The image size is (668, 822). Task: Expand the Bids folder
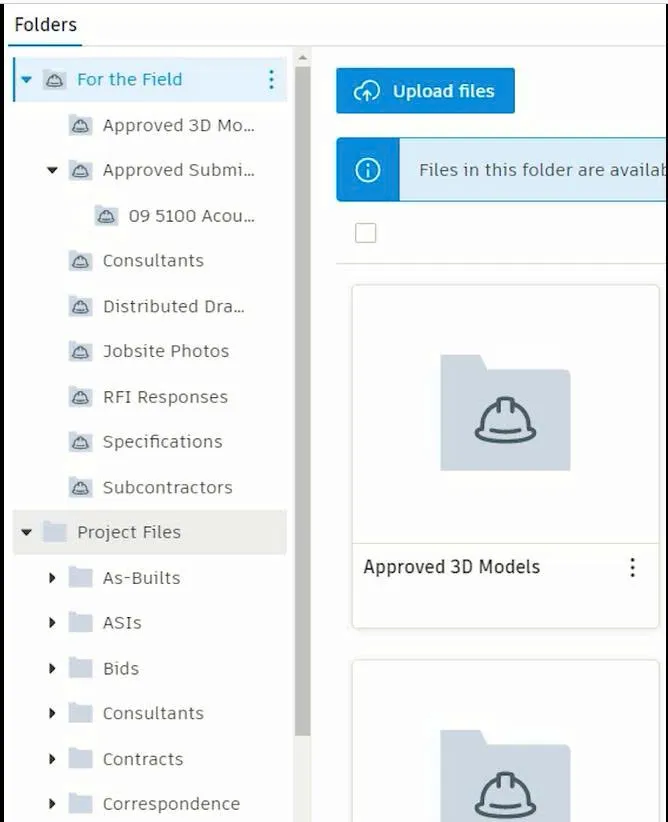tap(52, 668)
